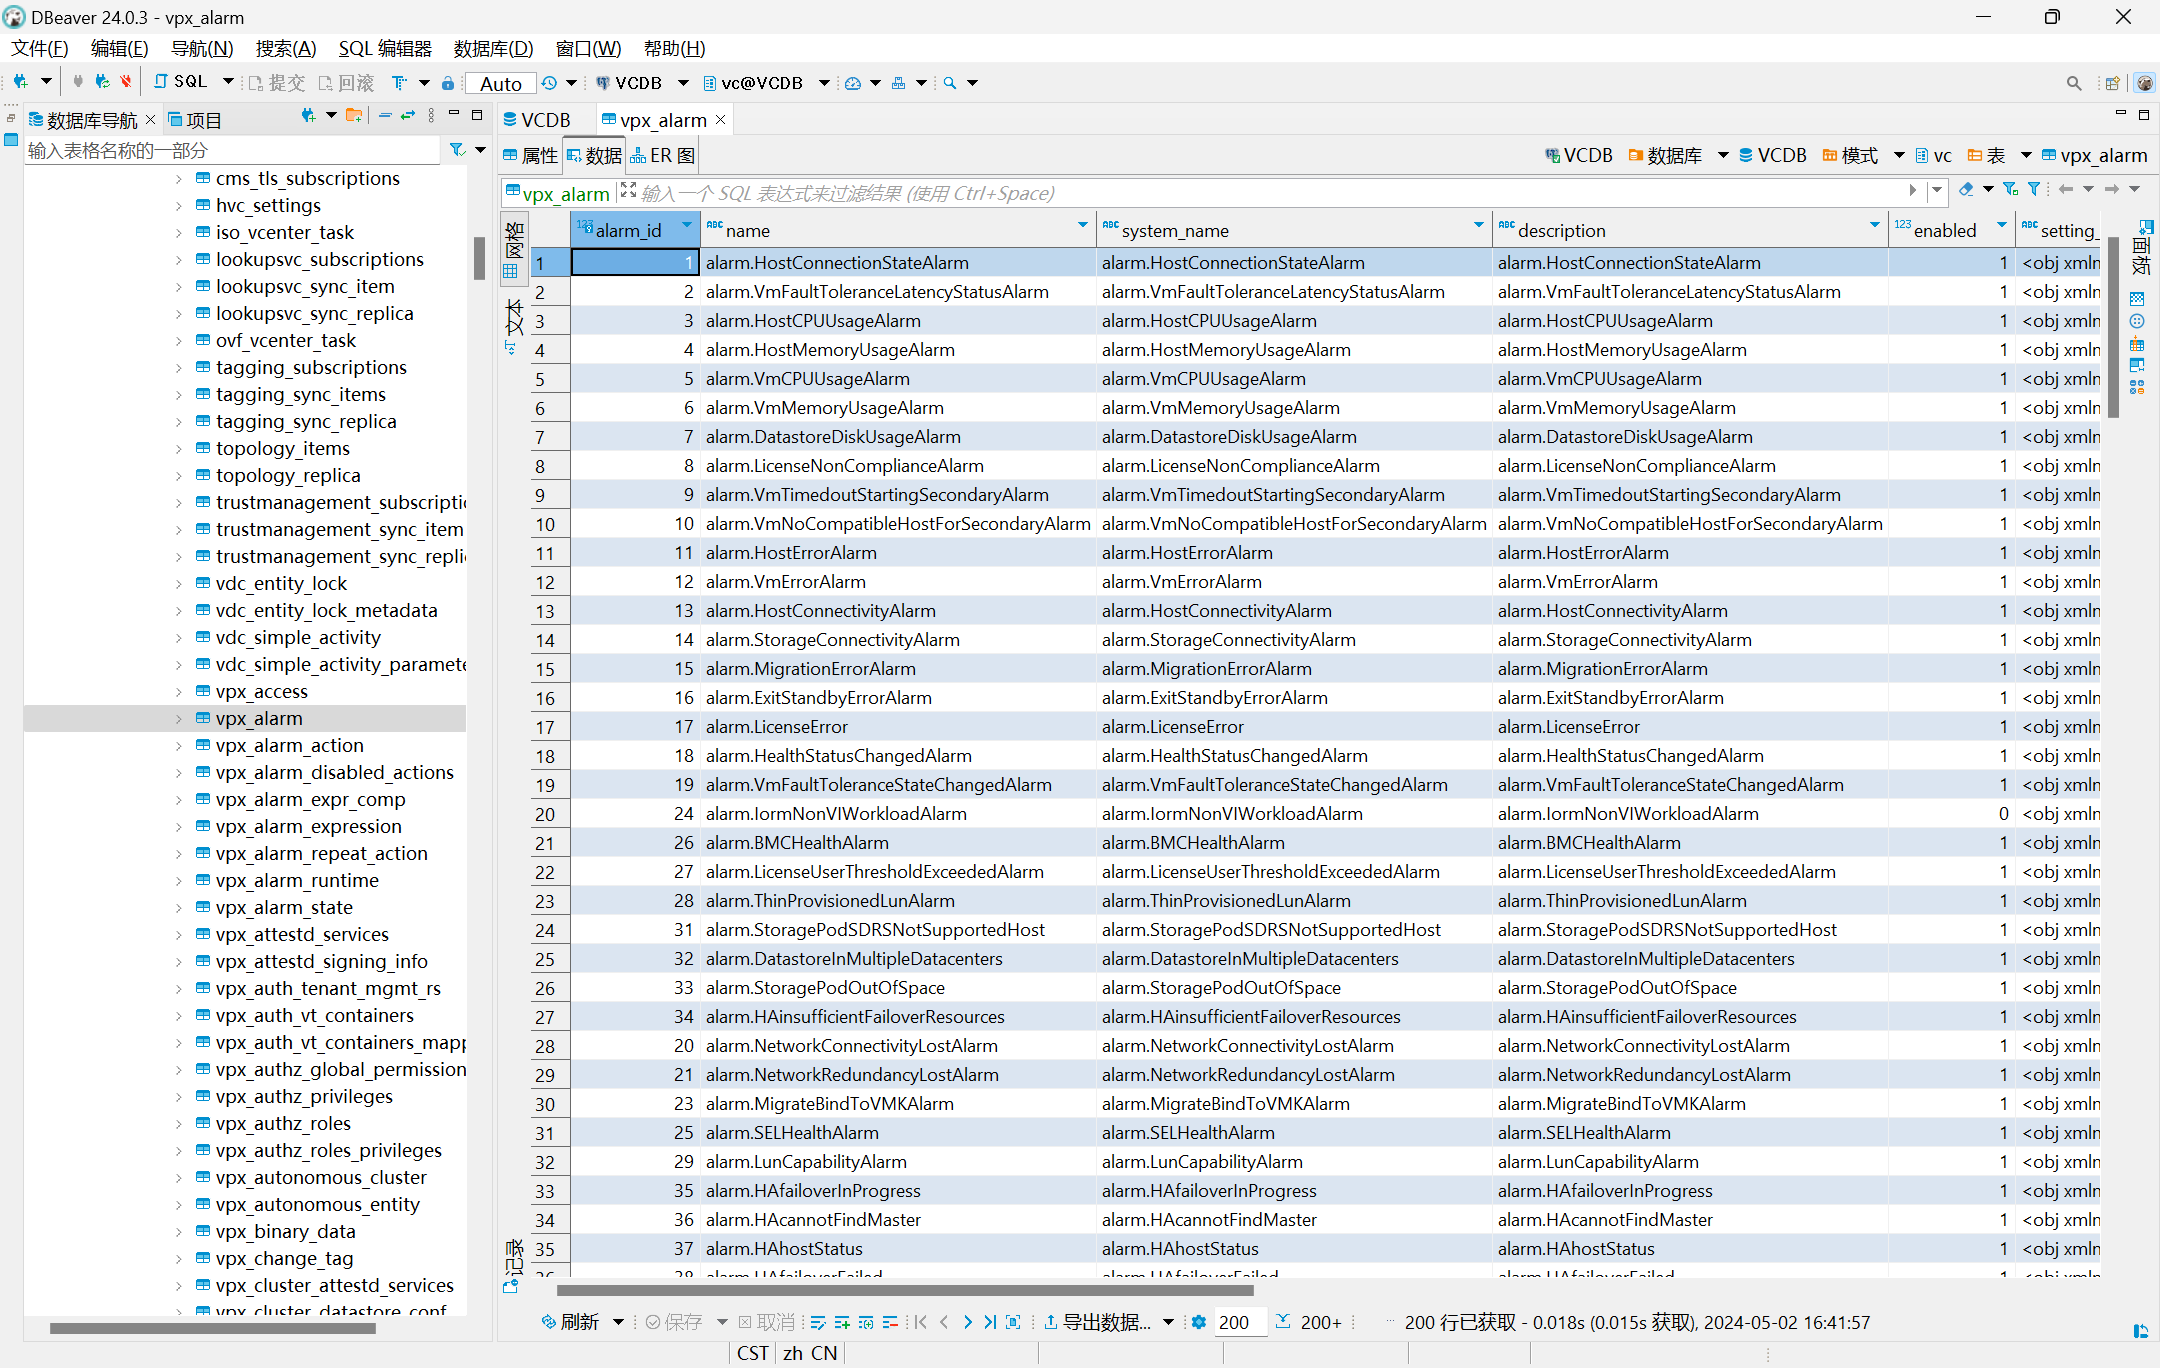This screenshot has width=2160, height=1368.
Task: Expand the vpx_alarm_action tree node
Action: point(179,746)
